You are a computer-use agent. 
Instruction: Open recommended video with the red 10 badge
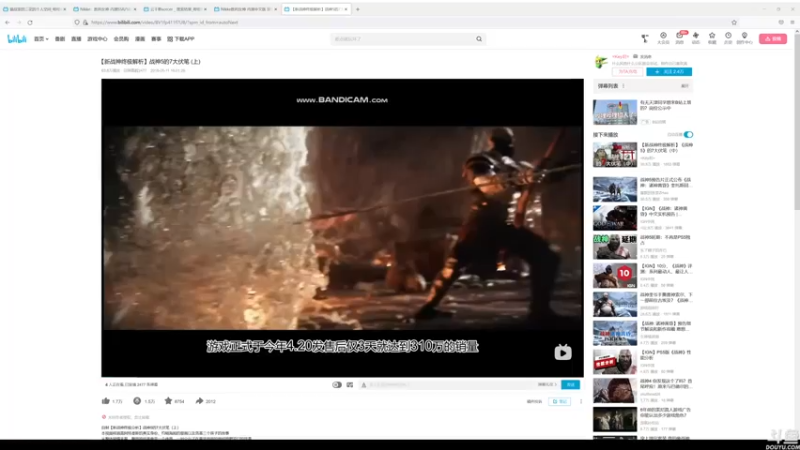[x=615, y=276]
